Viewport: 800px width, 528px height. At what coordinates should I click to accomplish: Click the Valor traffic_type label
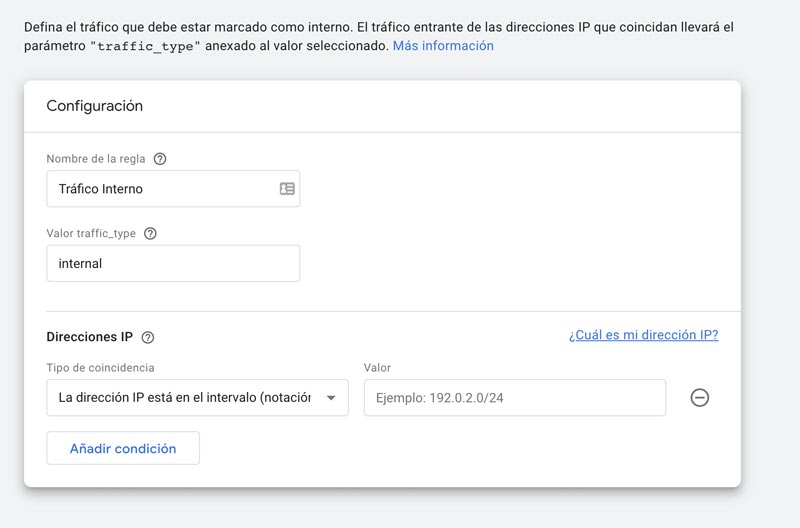point(91,234)
